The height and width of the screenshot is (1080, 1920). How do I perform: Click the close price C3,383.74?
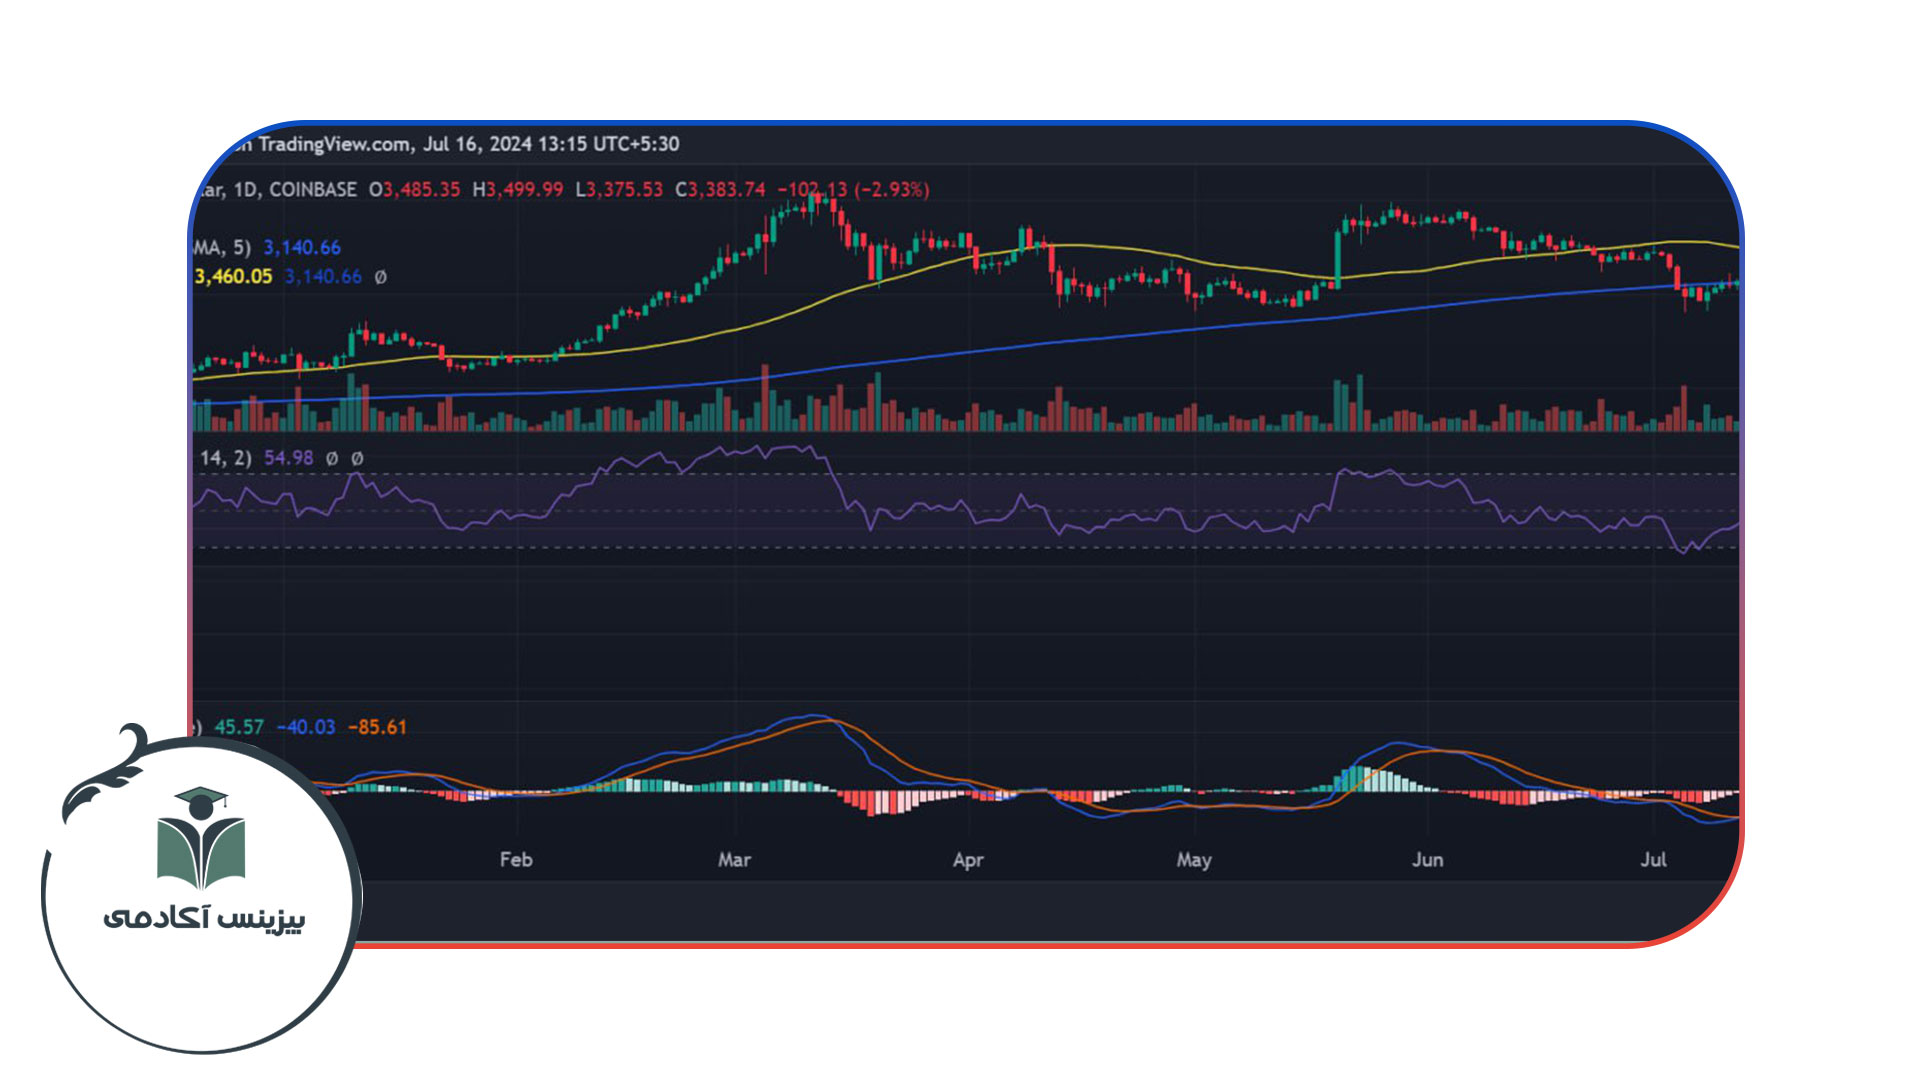[720, 189]
